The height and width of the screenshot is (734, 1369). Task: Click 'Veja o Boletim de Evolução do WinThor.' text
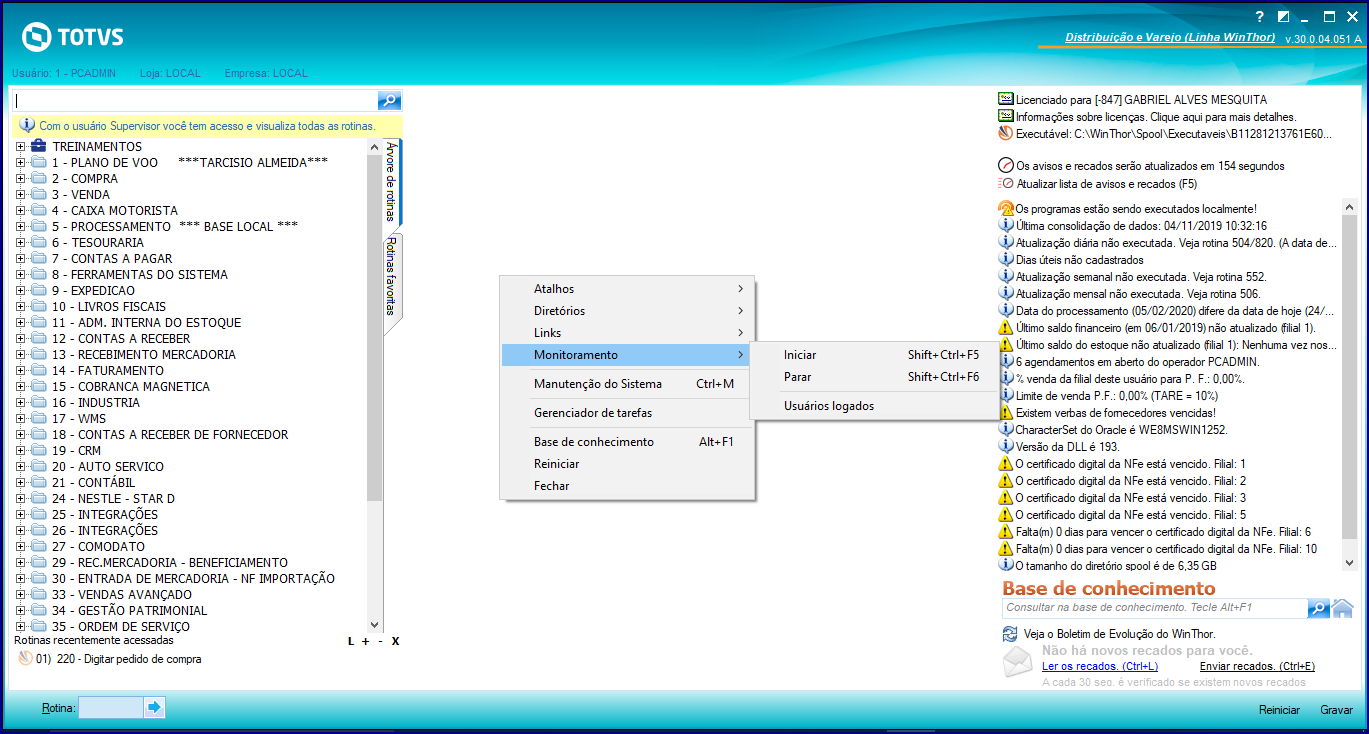pos(1122,634)
